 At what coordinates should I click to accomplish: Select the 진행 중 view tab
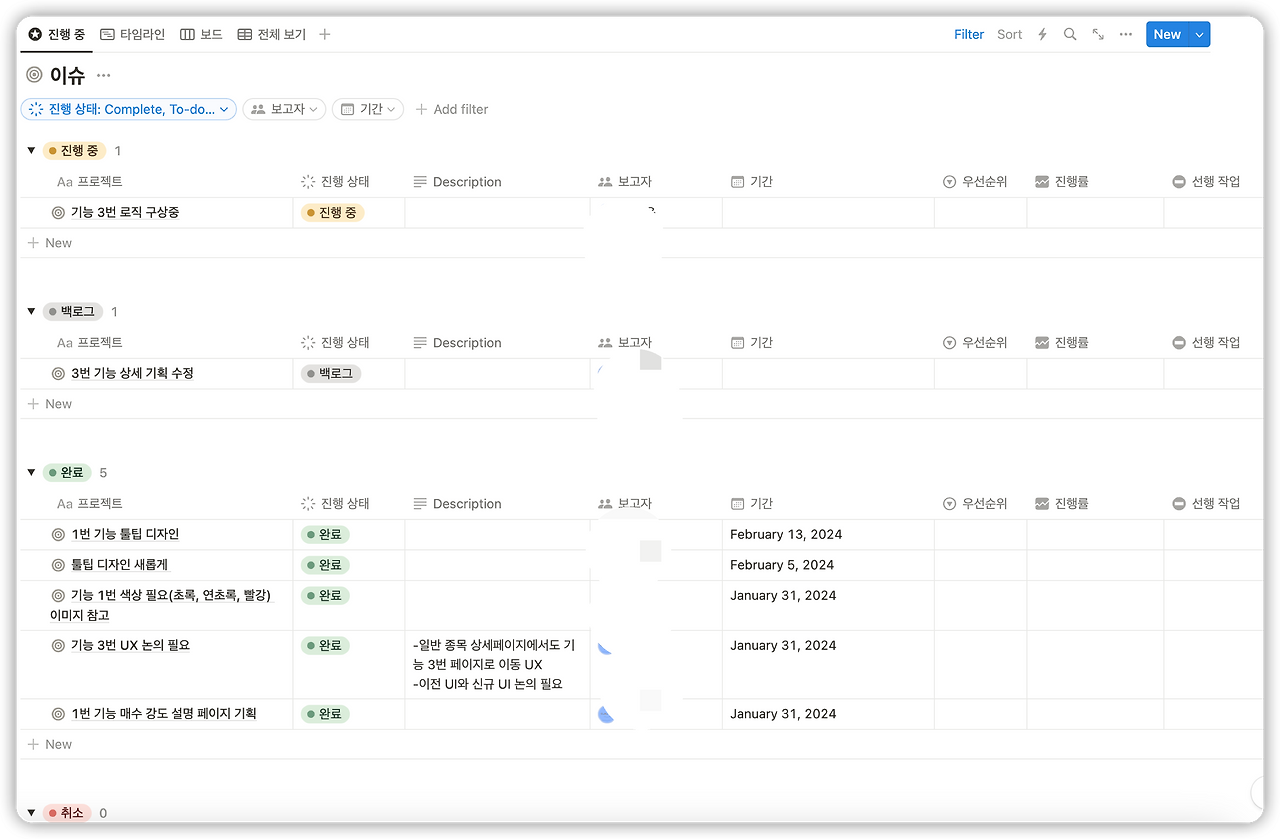coord(57,34)
